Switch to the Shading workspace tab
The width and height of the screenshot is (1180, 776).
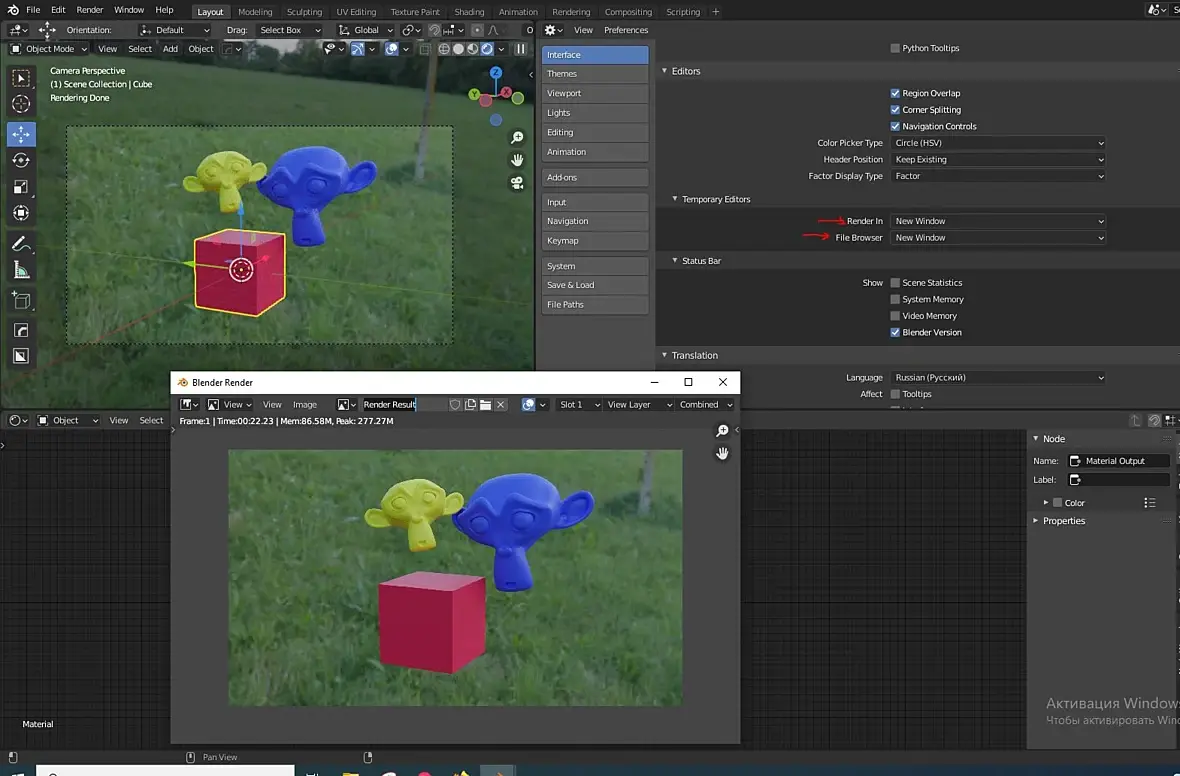point(468,12)
